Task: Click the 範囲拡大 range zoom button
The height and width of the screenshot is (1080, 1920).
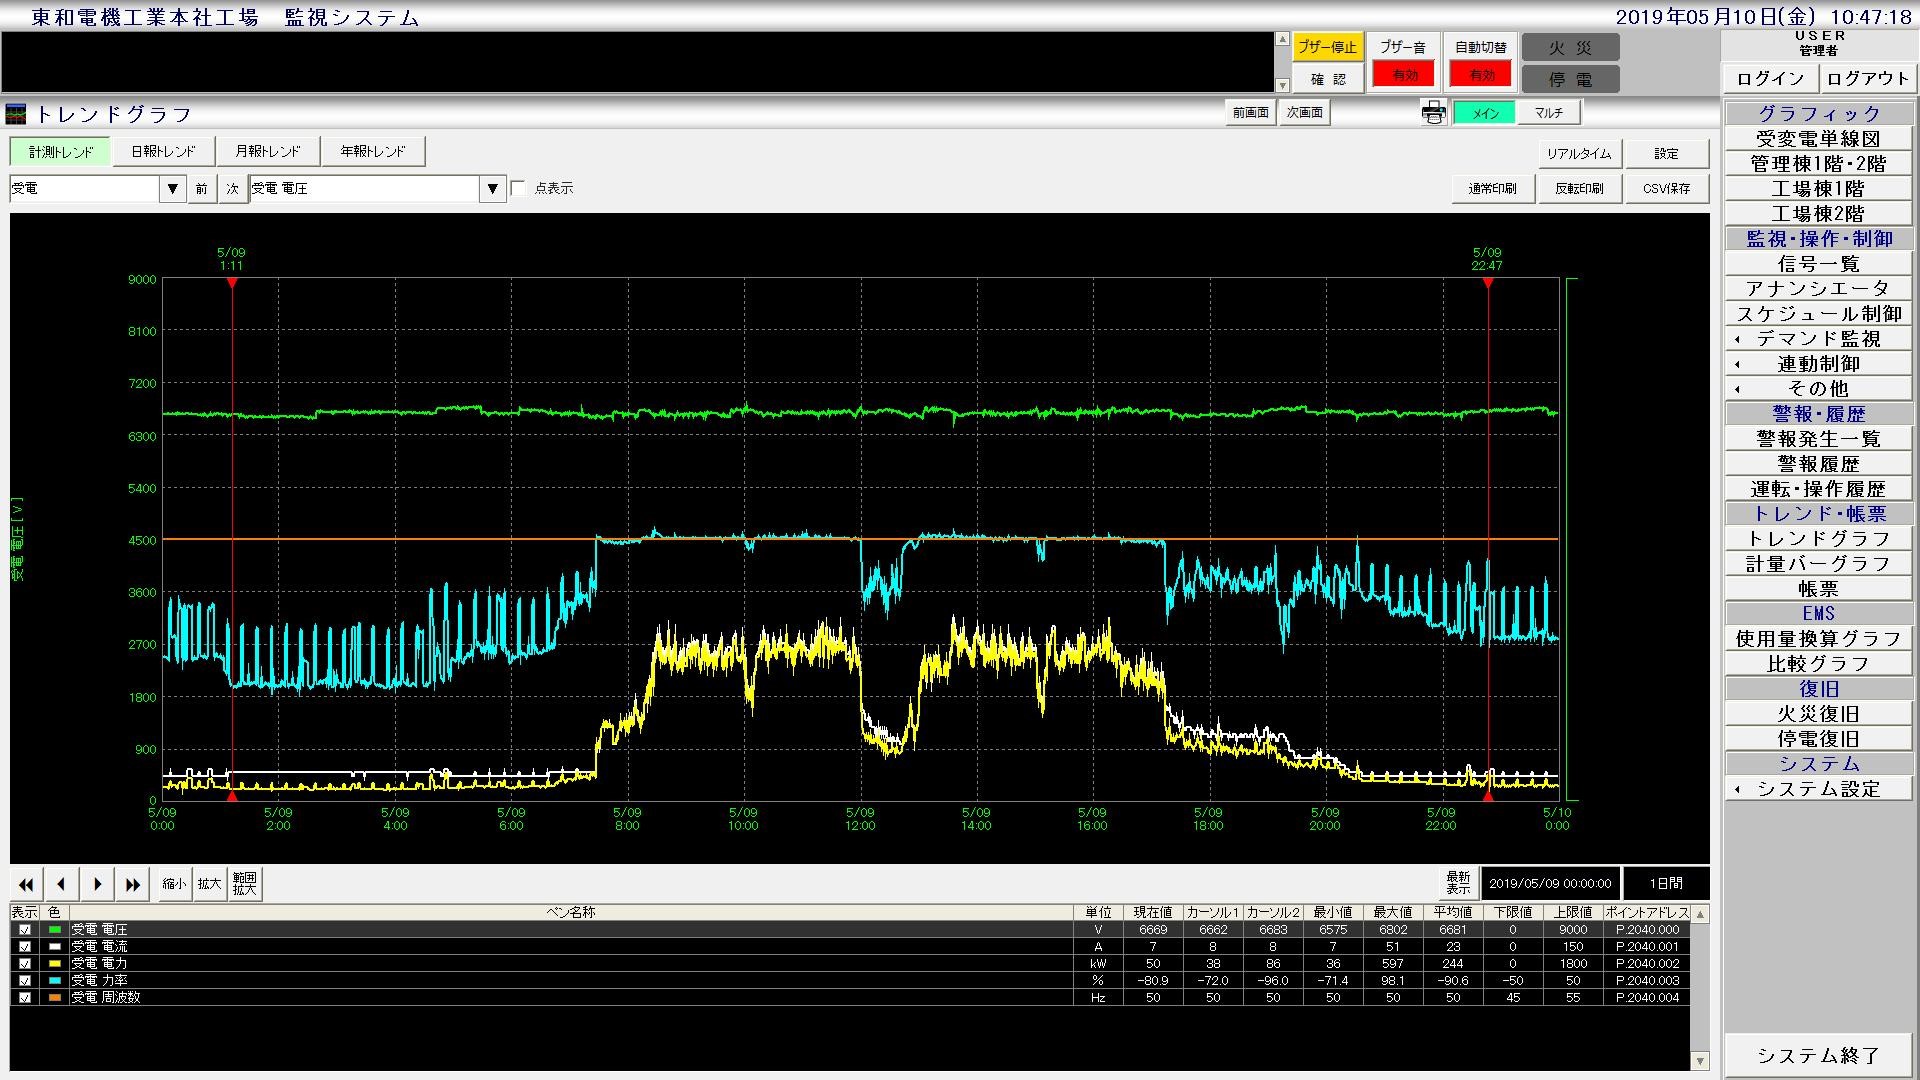Action: 245,884
